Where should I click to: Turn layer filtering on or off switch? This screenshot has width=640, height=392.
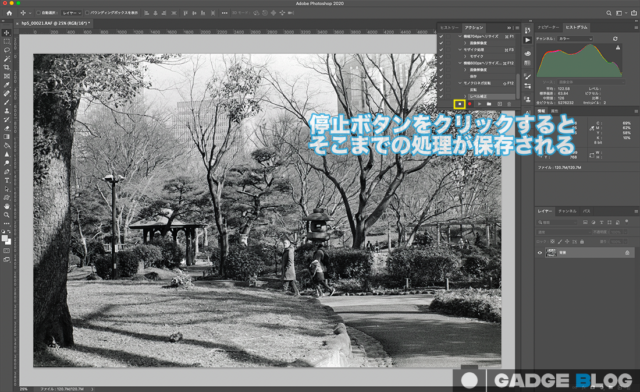(x=627, y=222)
